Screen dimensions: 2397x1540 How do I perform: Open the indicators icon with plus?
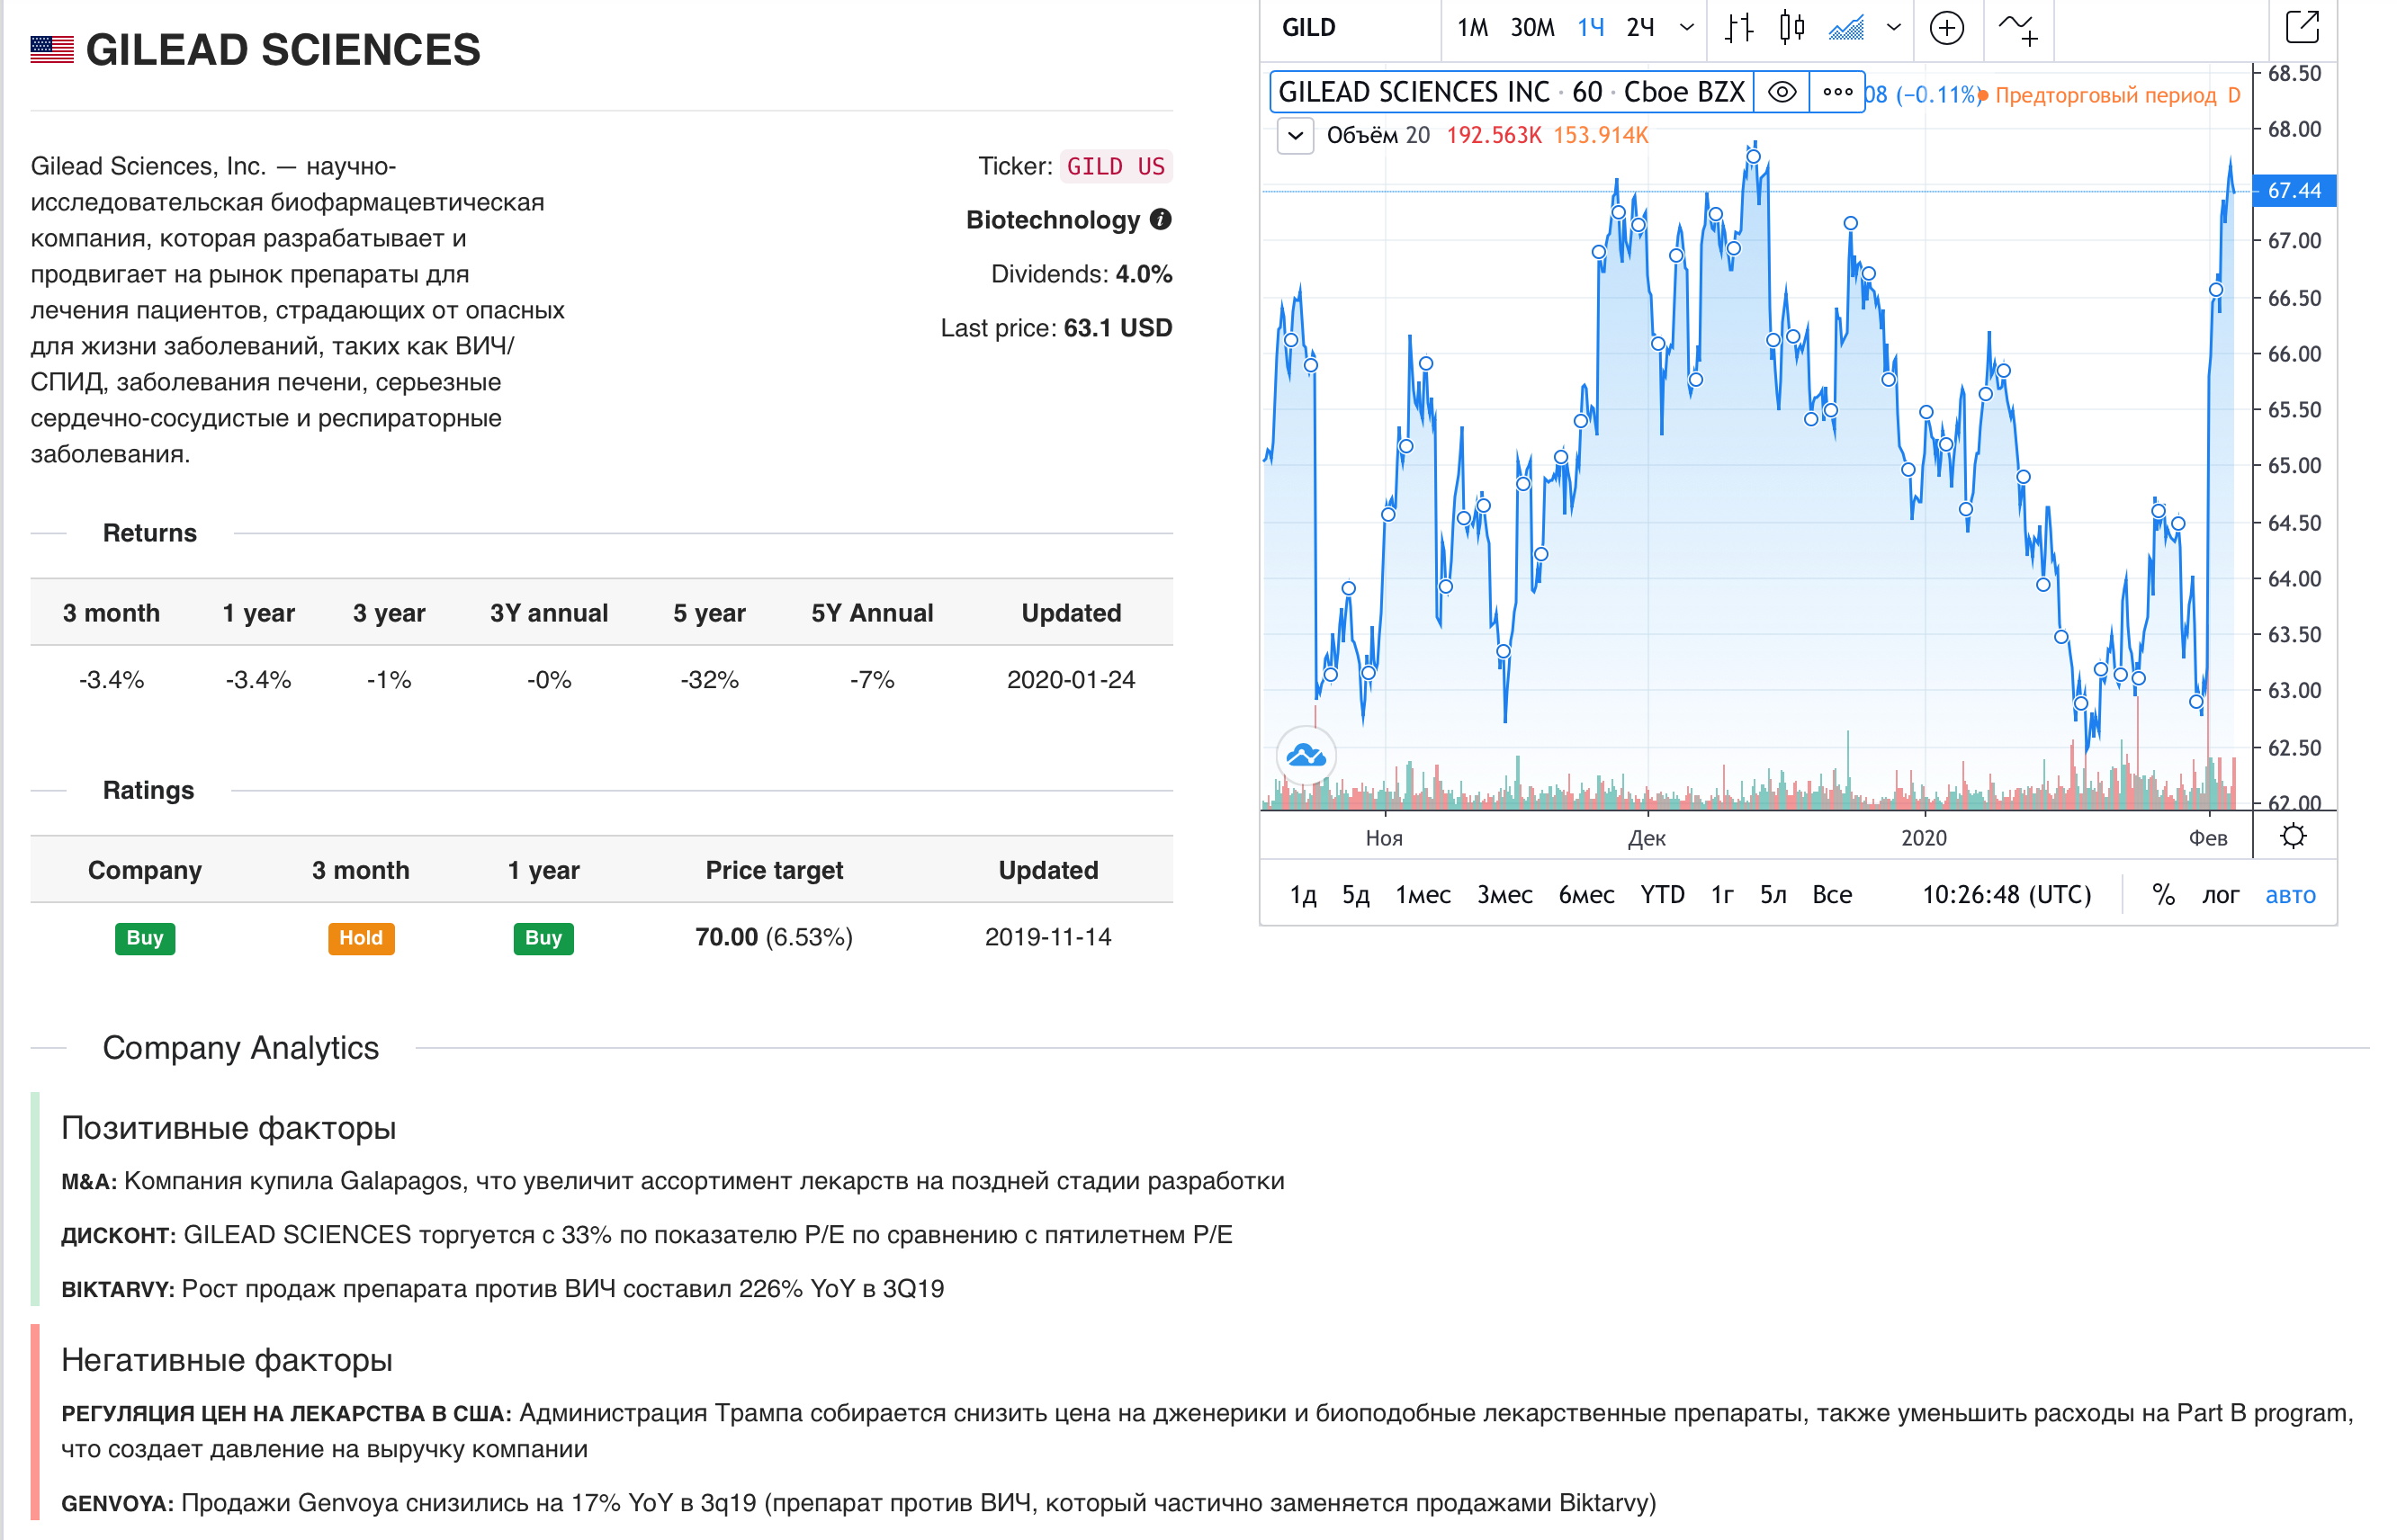pyautogui.click(x=2018, y=28)
